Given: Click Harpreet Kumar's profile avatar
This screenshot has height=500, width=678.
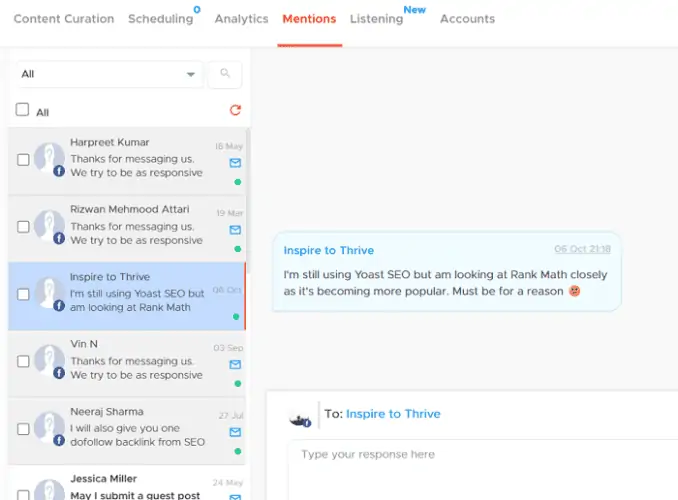Looking at the screenshot, I should 49,159.
